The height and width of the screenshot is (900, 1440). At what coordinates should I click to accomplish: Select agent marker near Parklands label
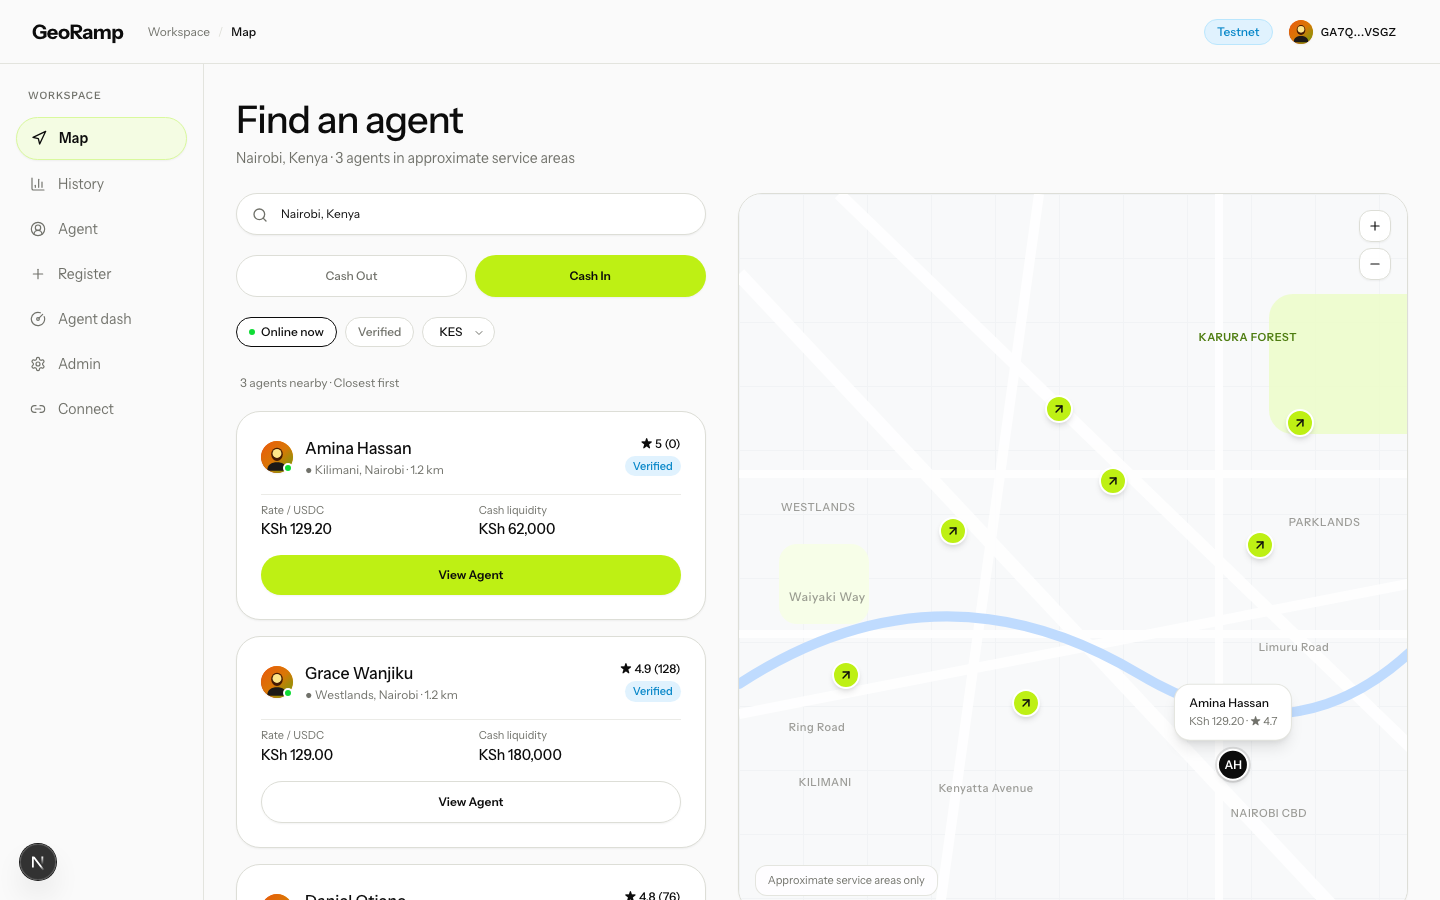(1260, 545)
